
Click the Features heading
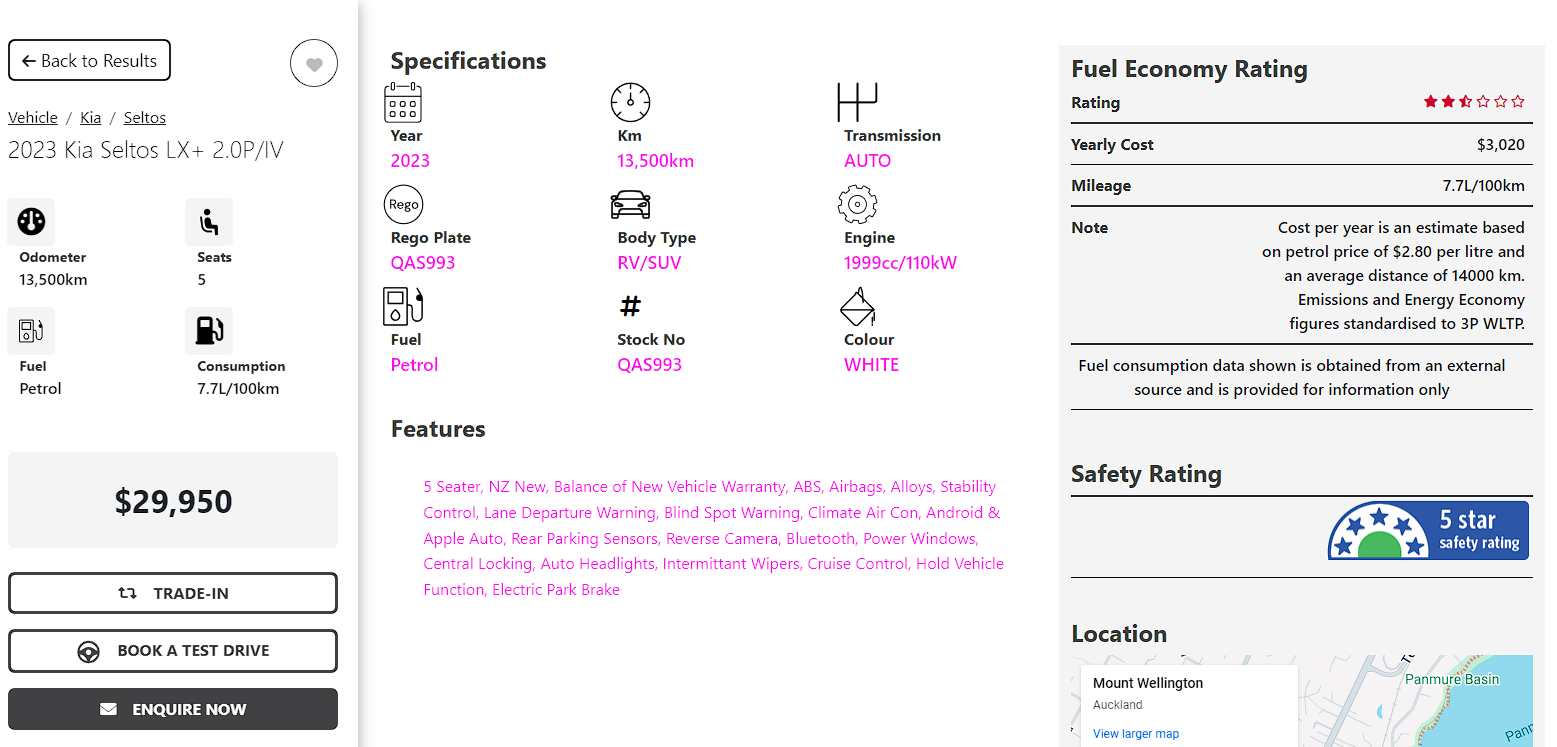tap(438, 429)
